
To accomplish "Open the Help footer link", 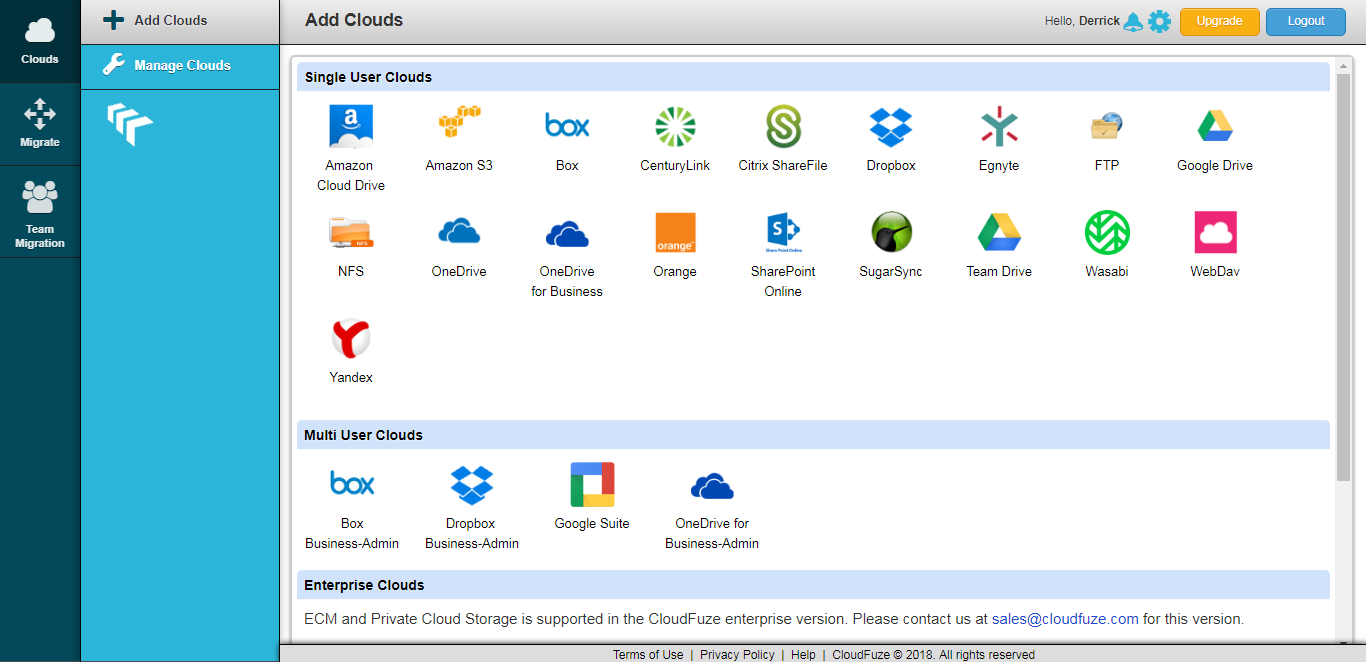I will [803, 655].
